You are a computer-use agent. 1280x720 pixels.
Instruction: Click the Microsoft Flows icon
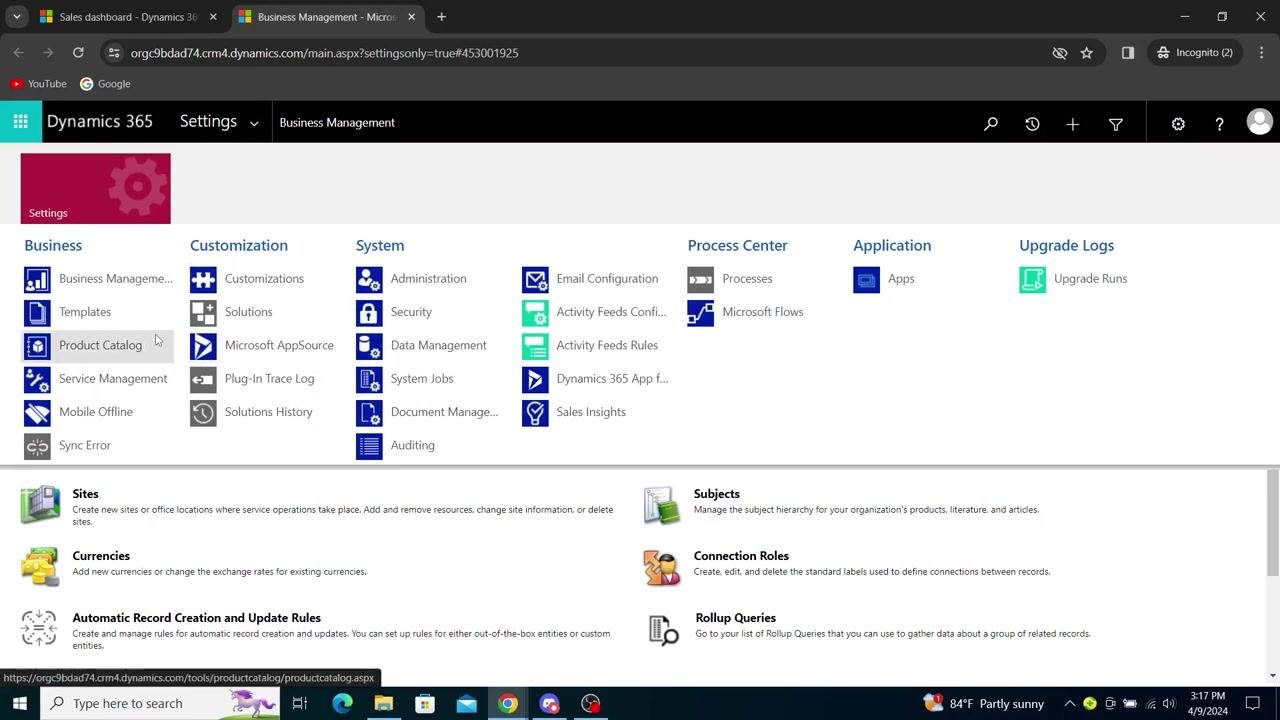pos(701,313)
